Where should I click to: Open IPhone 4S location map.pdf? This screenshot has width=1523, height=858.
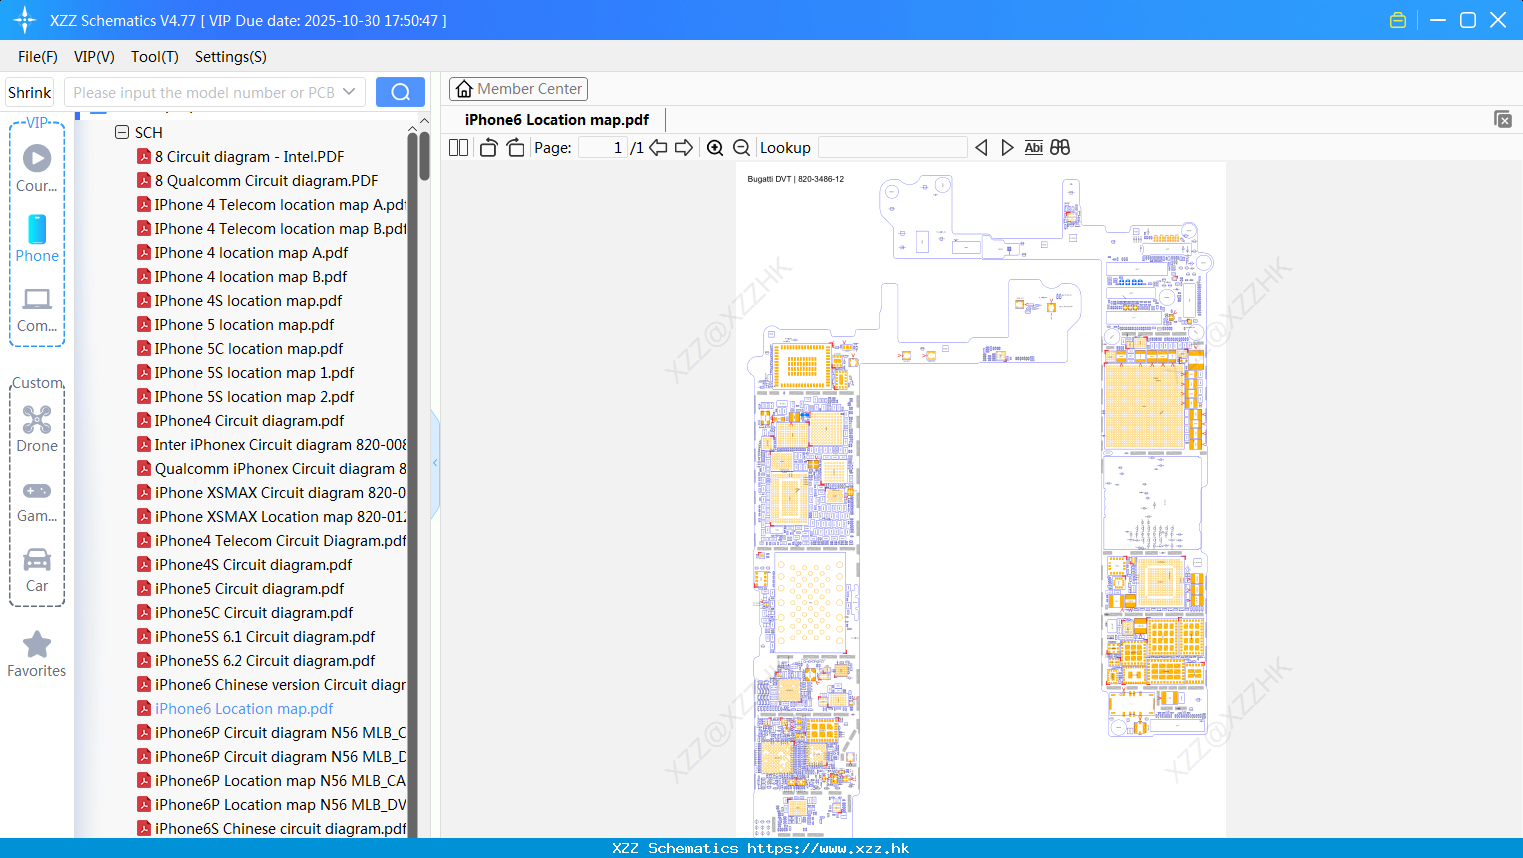[248, 300]
